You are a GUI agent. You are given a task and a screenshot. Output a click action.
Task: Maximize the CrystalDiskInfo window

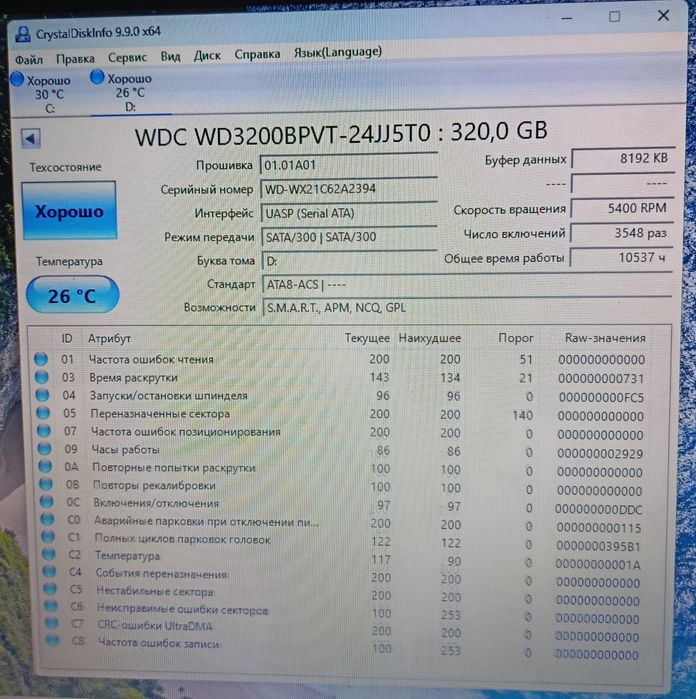[614, 16]
